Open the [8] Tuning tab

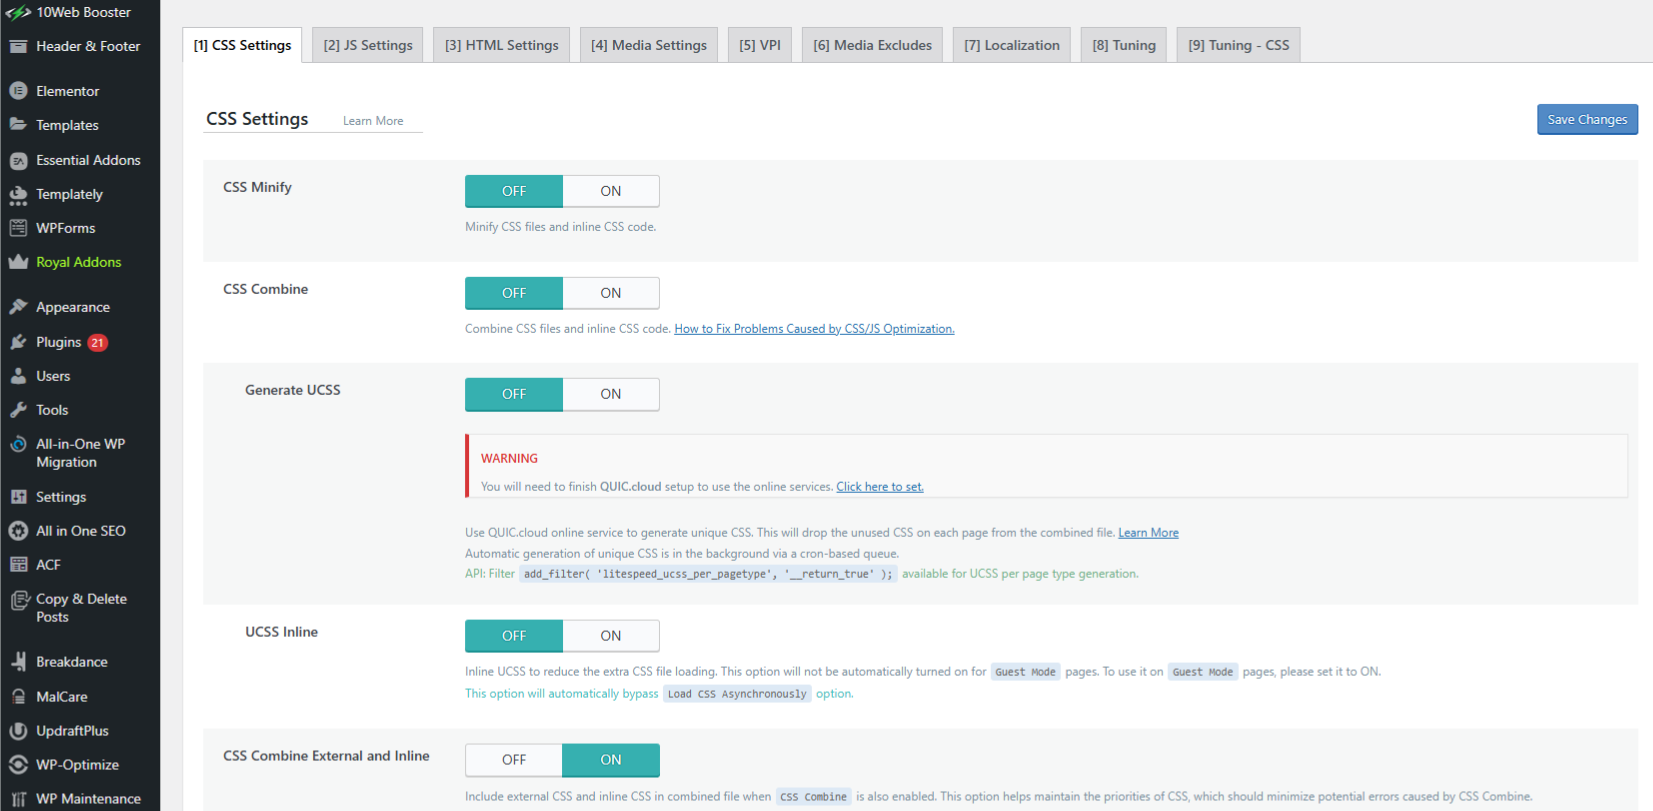1124,45
